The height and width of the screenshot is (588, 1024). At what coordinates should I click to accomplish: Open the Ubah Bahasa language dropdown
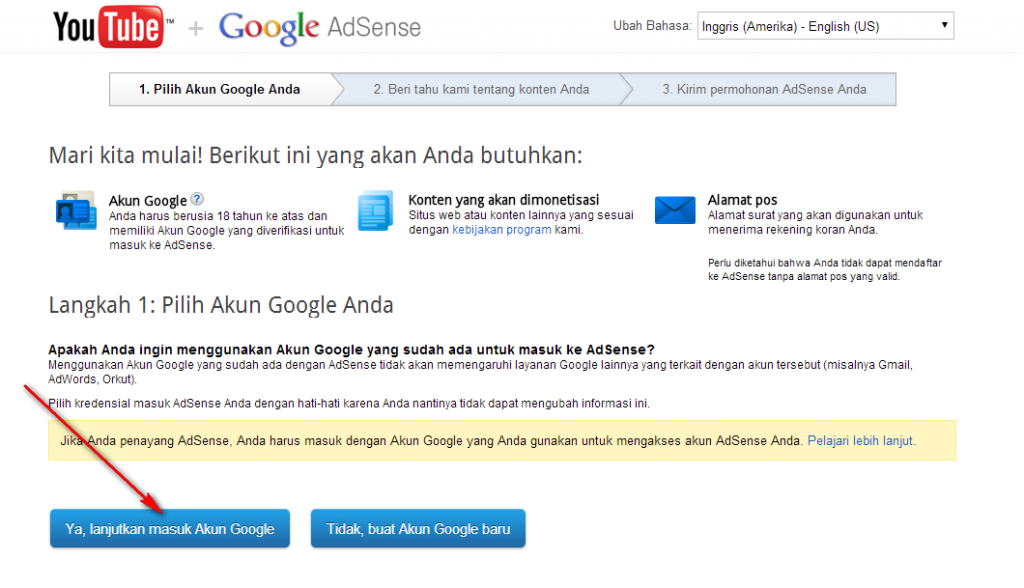[825, 26]
